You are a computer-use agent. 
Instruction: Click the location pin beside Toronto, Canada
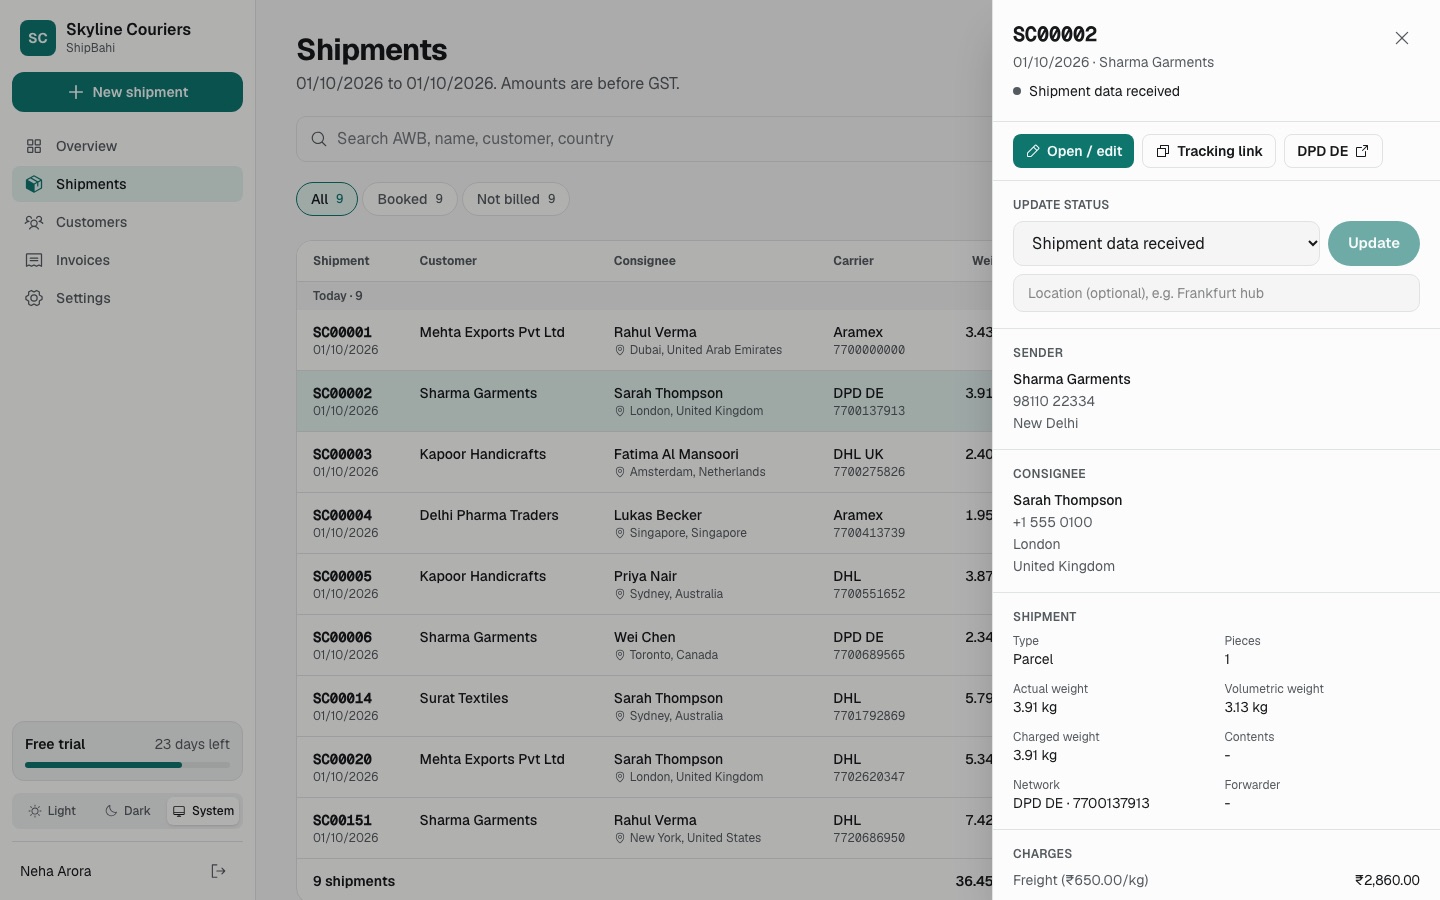click(620, 655)
